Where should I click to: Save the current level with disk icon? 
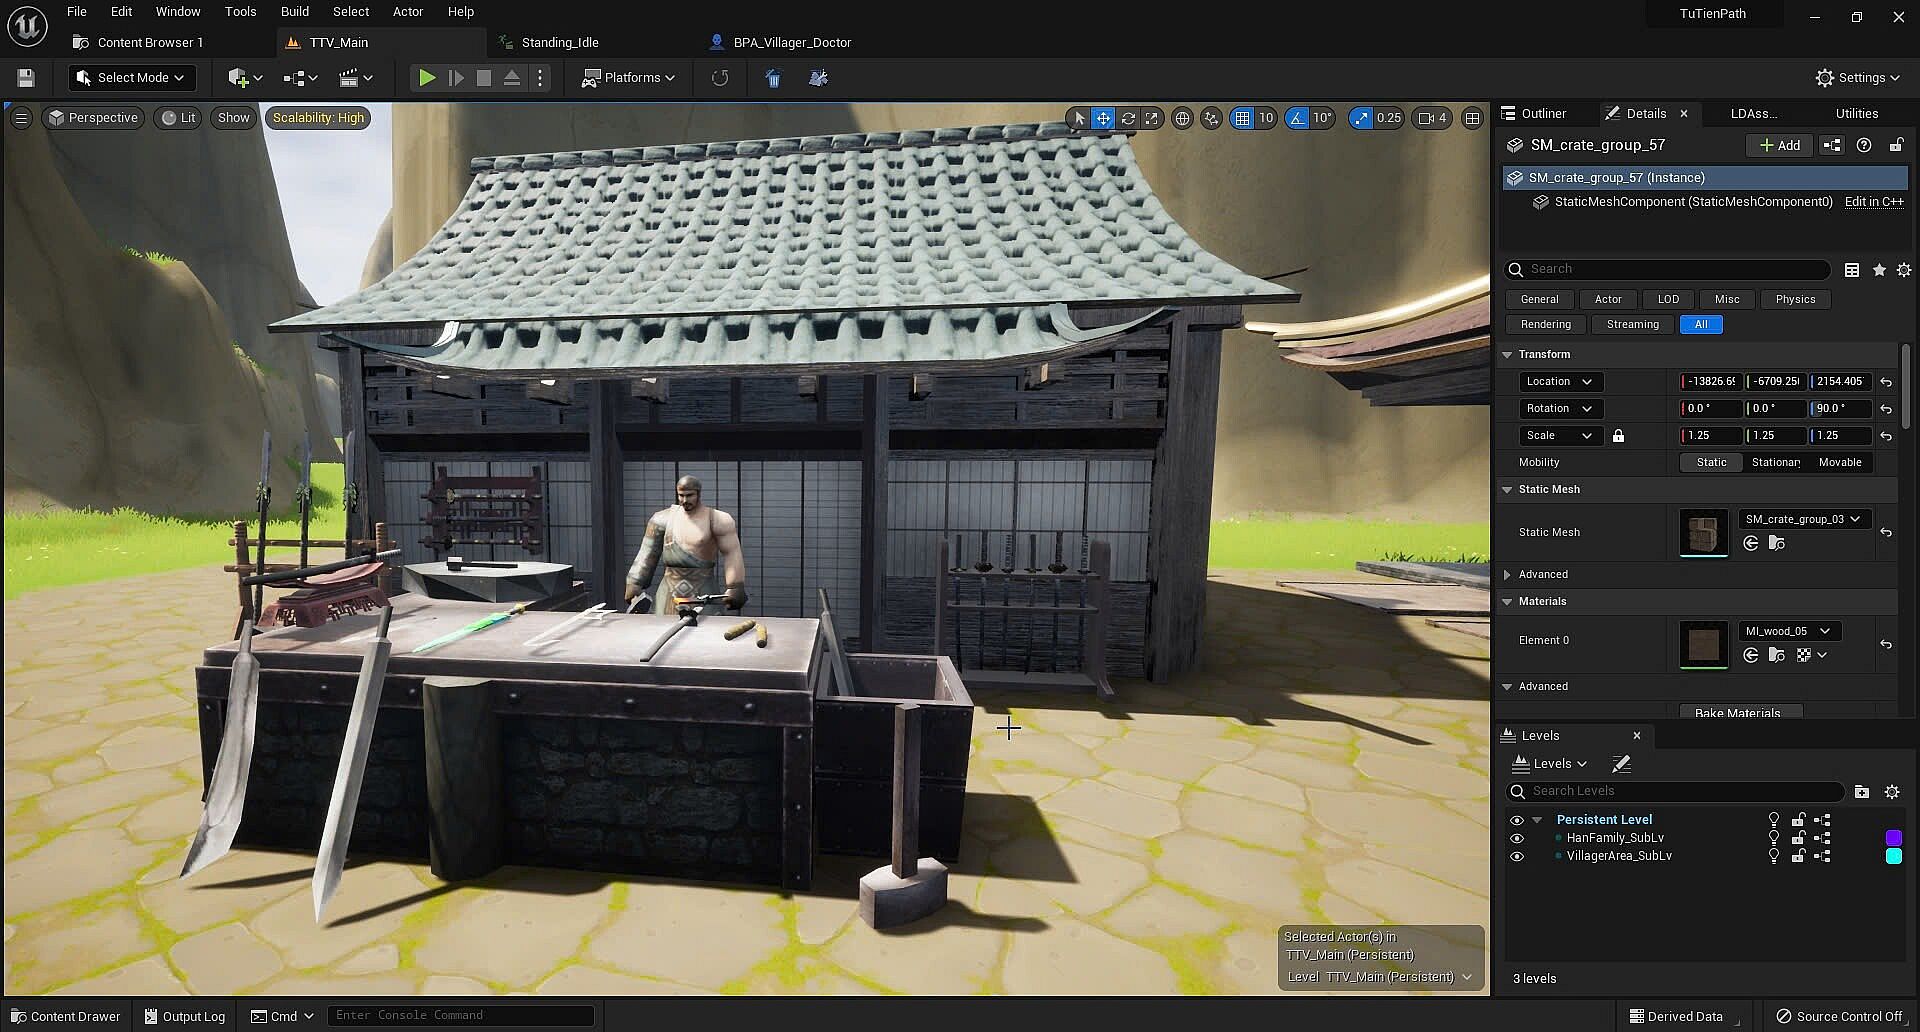(x=26, y=78)
